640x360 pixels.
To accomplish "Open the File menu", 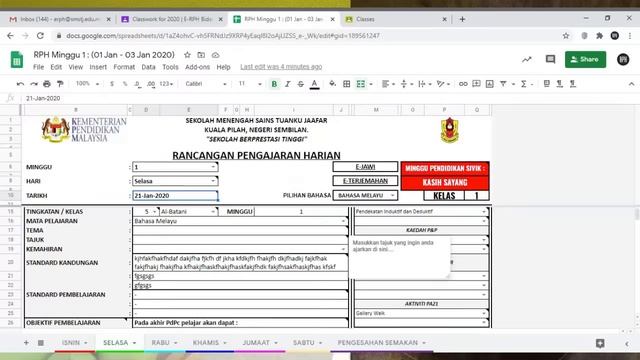I will coord(38,67).
